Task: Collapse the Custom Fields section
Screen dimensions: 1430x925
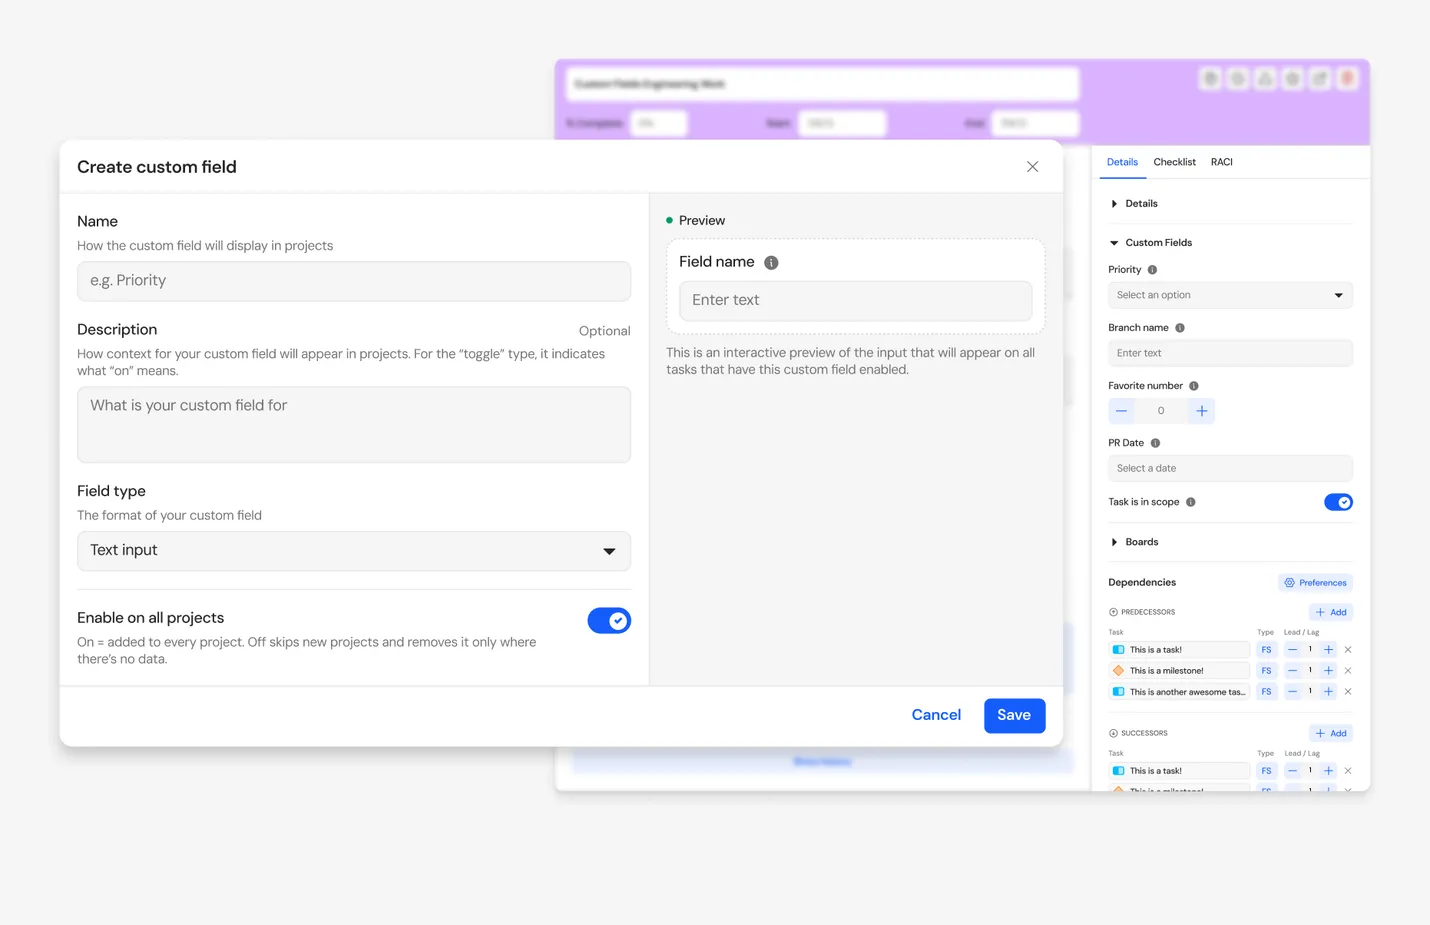Action: 1151,243
